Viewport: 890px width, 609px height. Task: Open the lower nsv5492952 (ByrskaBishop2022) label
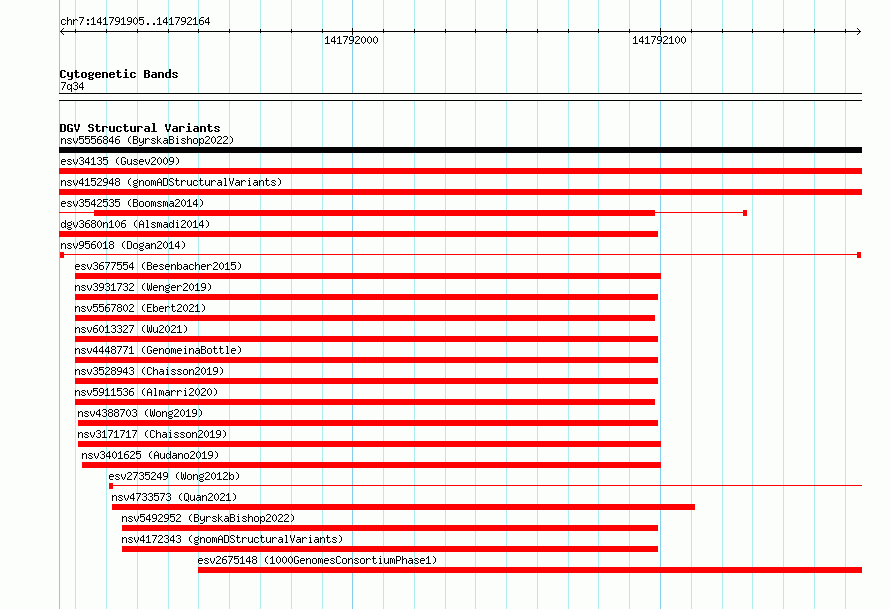208,518
